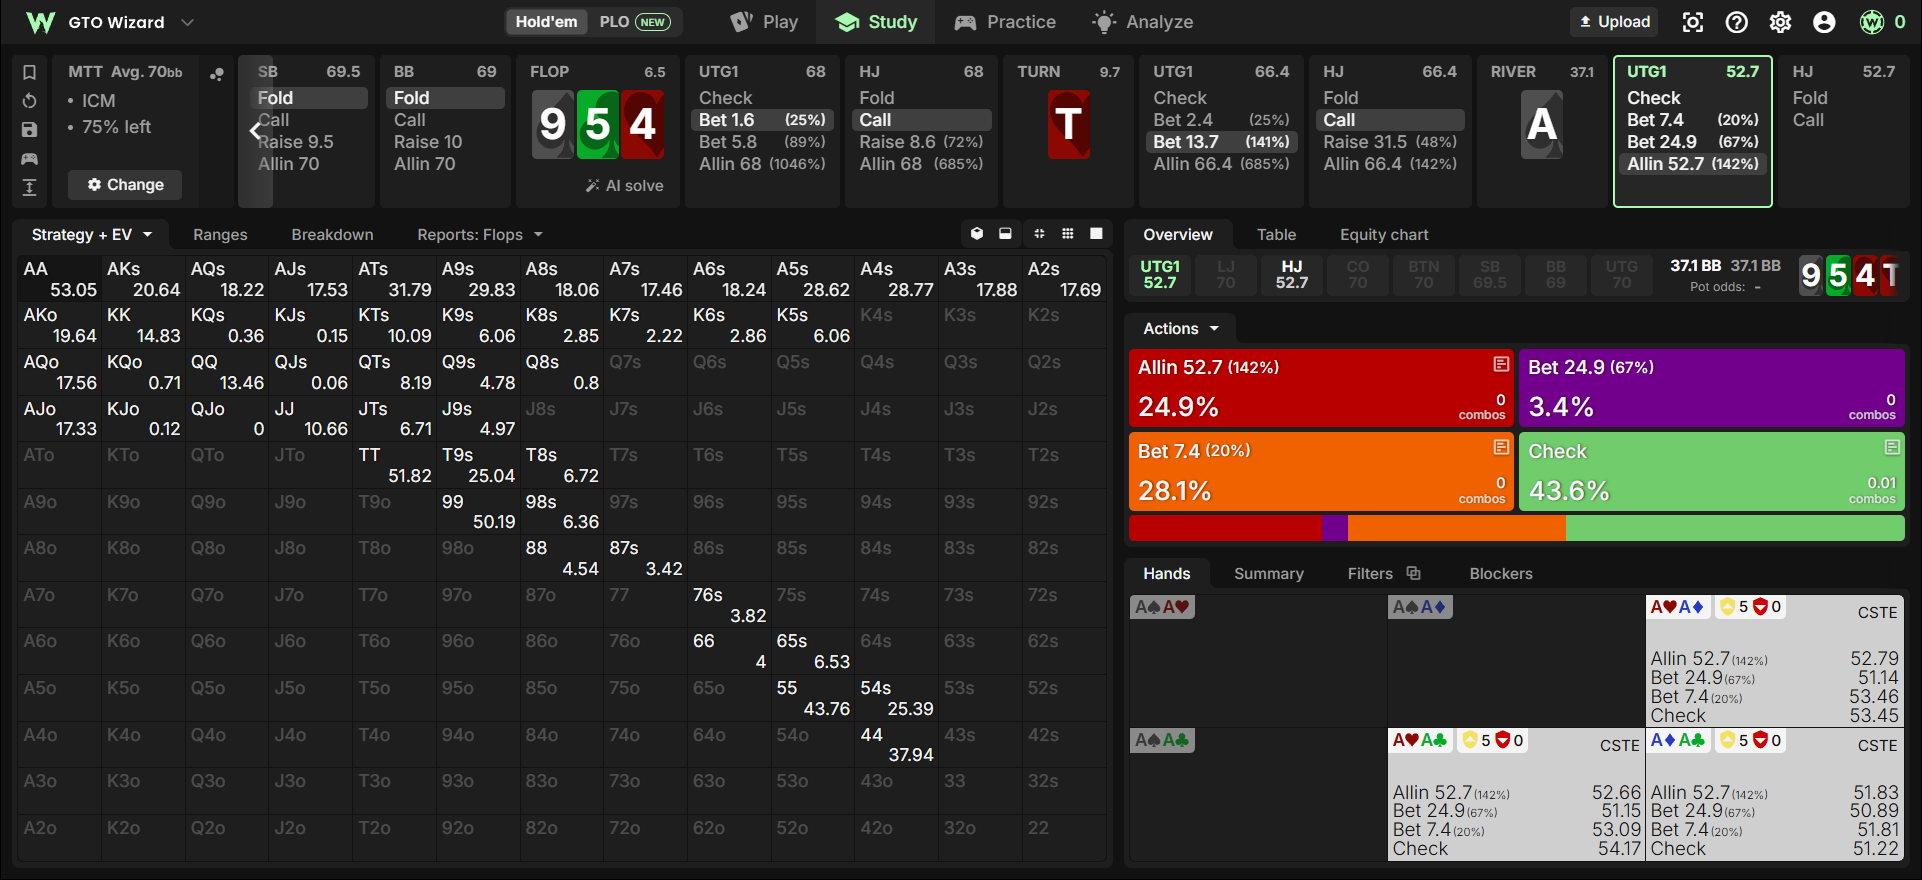
Task: Click the note icon on the Check card
Action: (x=1892, y=447)
